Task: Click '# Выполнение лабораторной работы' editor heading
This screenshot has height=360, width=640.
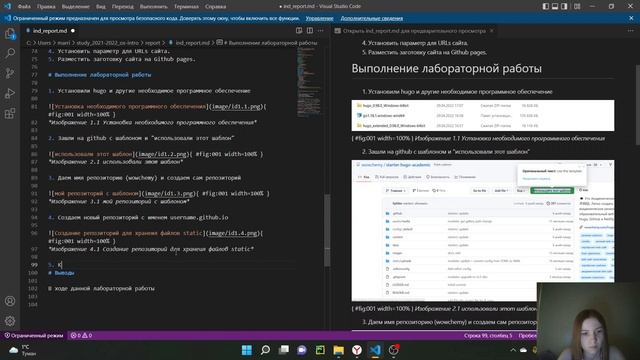Action: 100,75
